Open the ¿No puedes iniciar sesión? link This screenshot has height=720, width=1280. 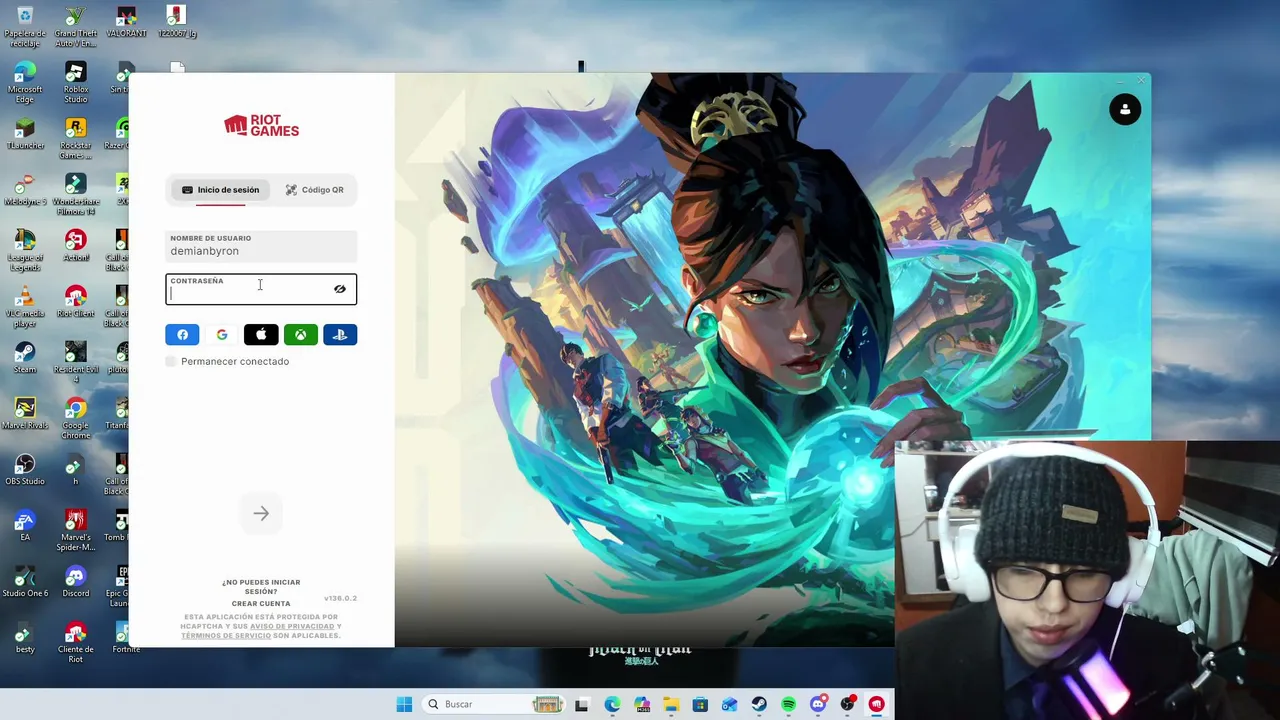coord(261,587)
